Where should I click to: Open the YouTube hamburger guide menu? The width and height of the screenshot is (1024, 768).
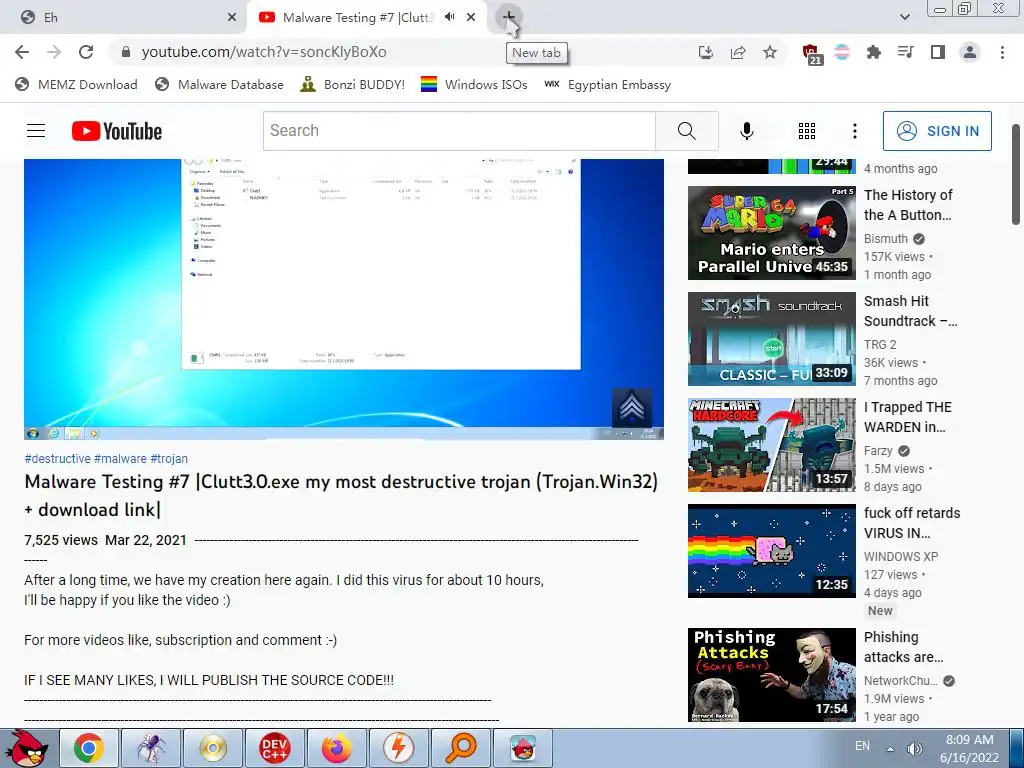click(36, 131)
